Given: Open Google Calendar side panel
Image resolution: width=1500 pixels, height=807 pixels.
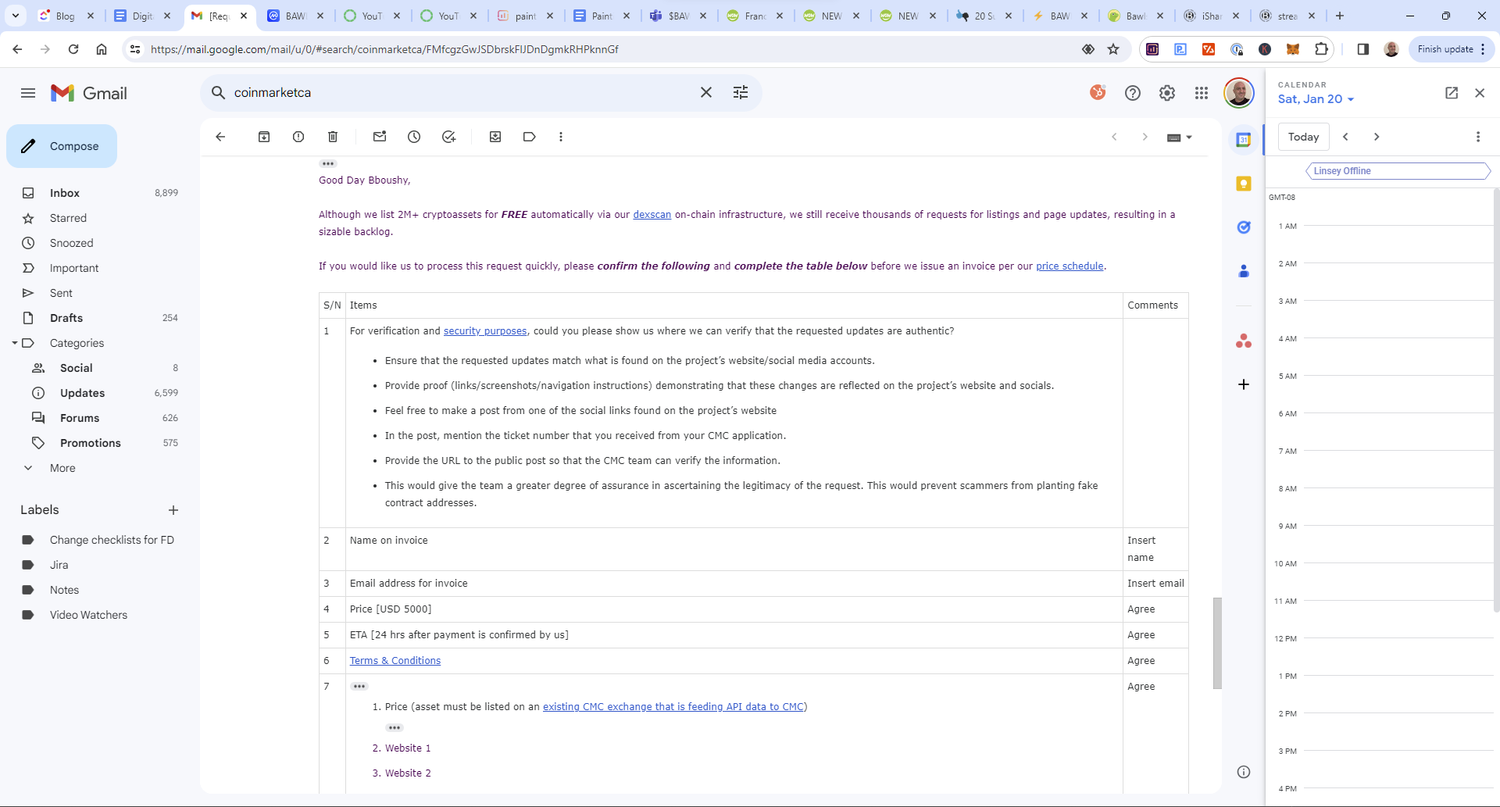Looking at the screenshot, I should tap(1243, 141).
